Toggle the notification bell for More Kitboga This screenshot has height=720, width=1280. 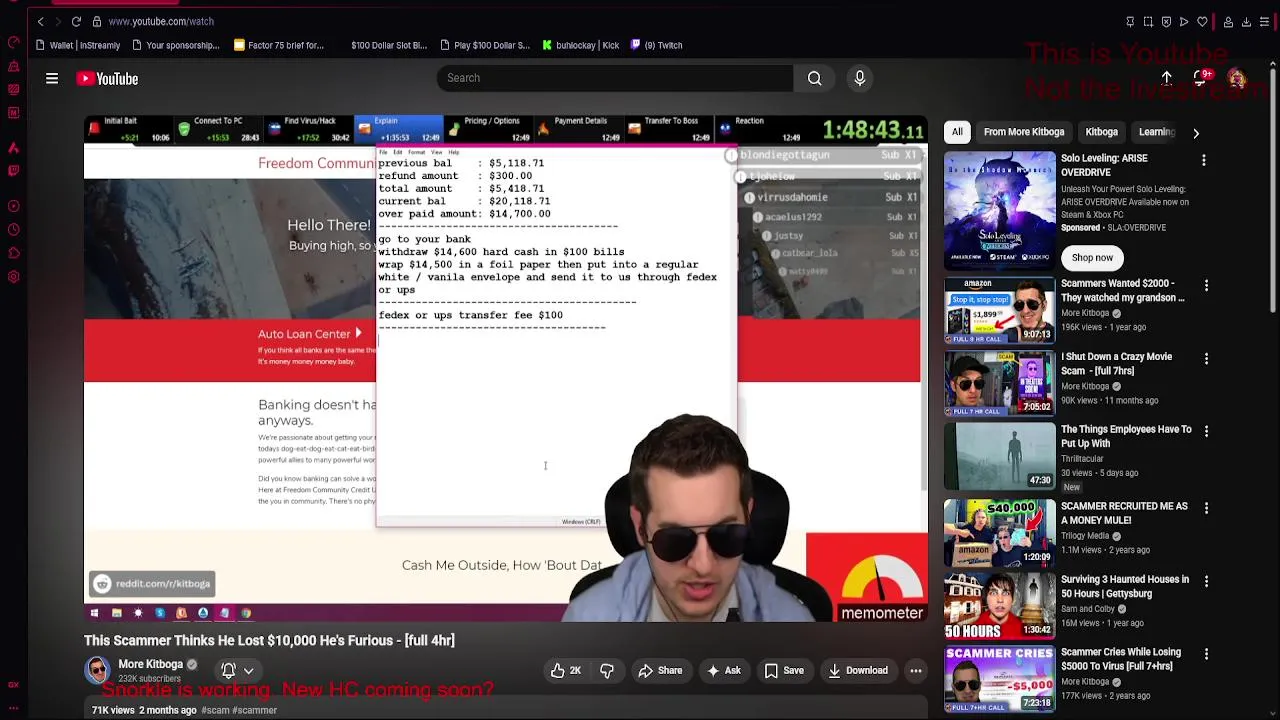pos(228,671)
